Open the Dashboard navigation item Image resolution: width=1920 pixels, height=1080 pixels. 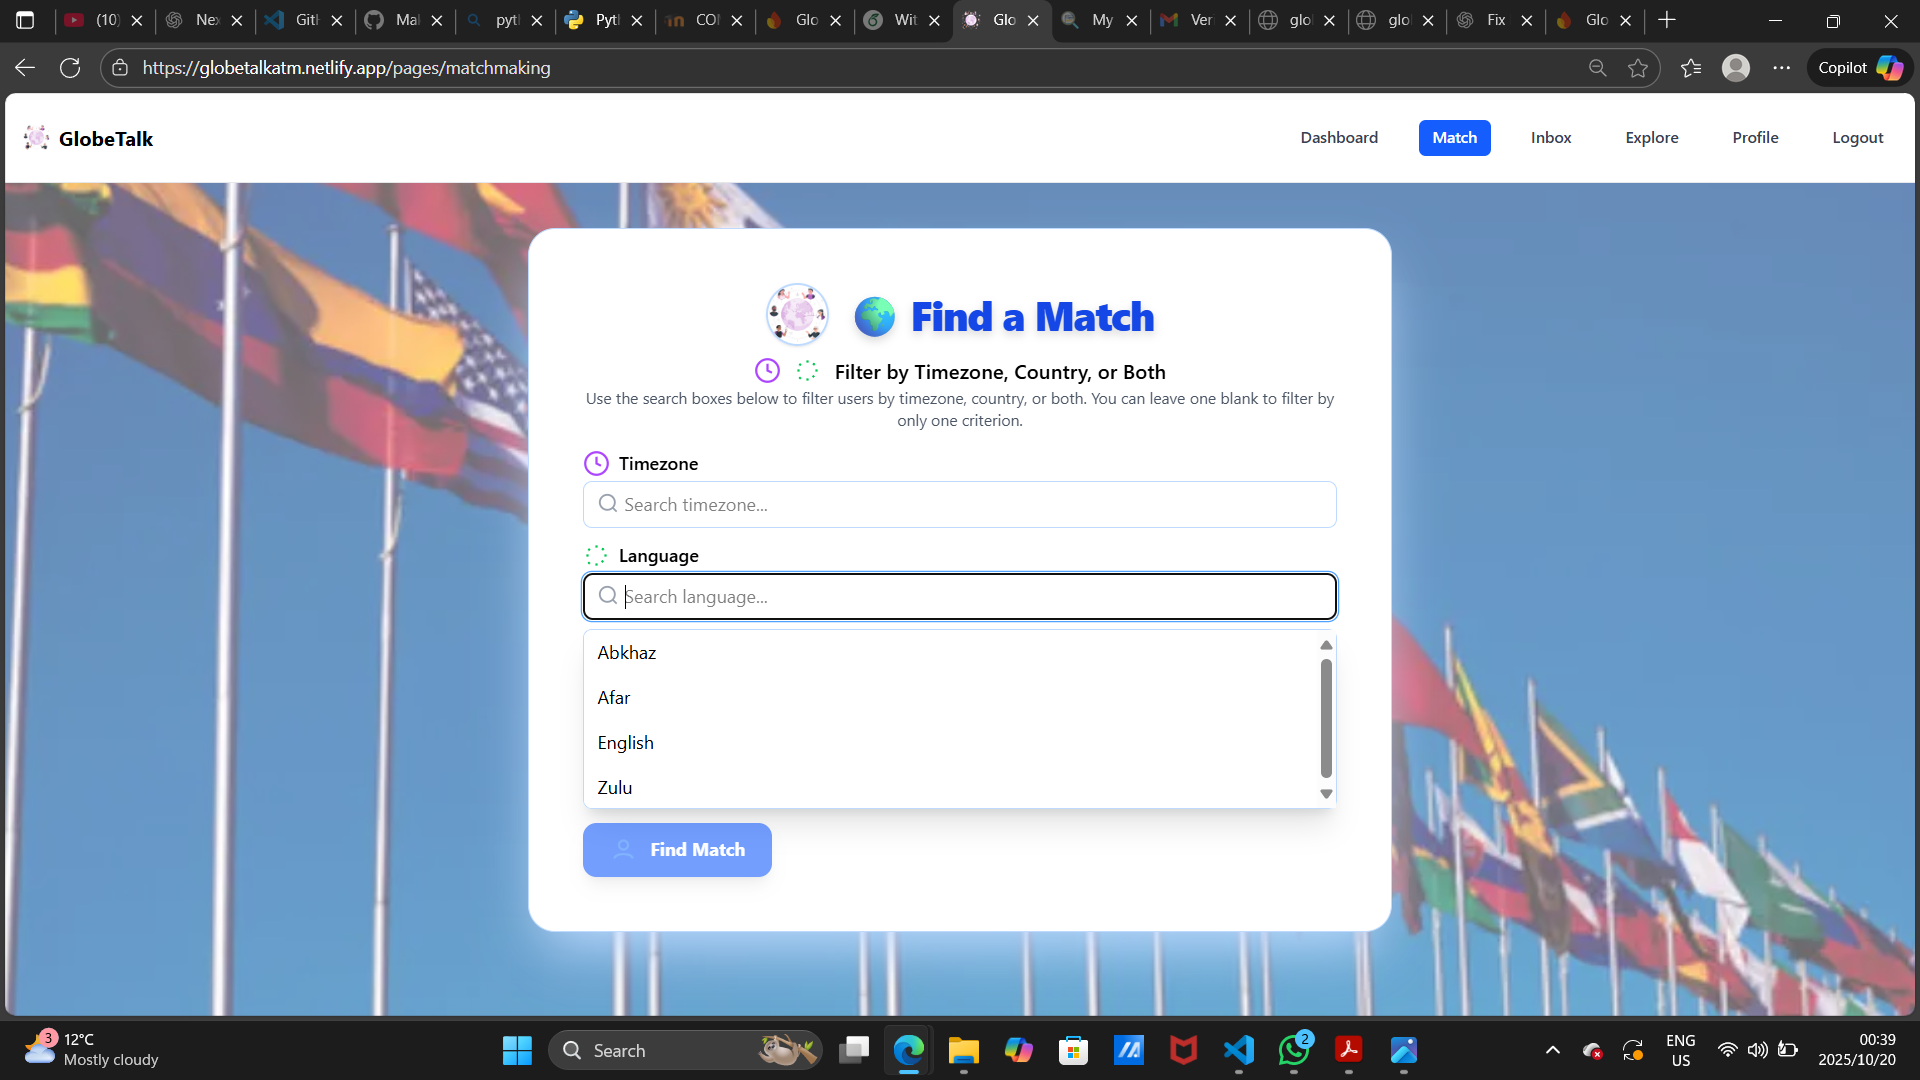point(1339,137)
